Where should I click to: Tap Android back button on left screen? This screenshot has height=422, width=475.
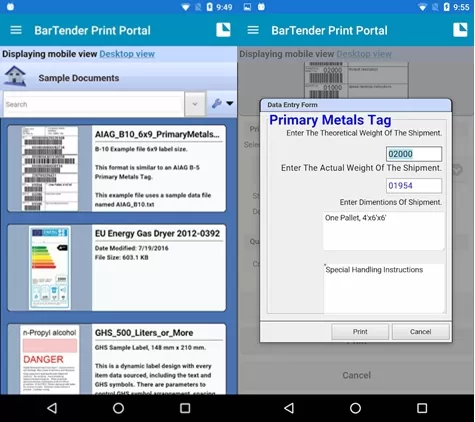tap(52, 408)
